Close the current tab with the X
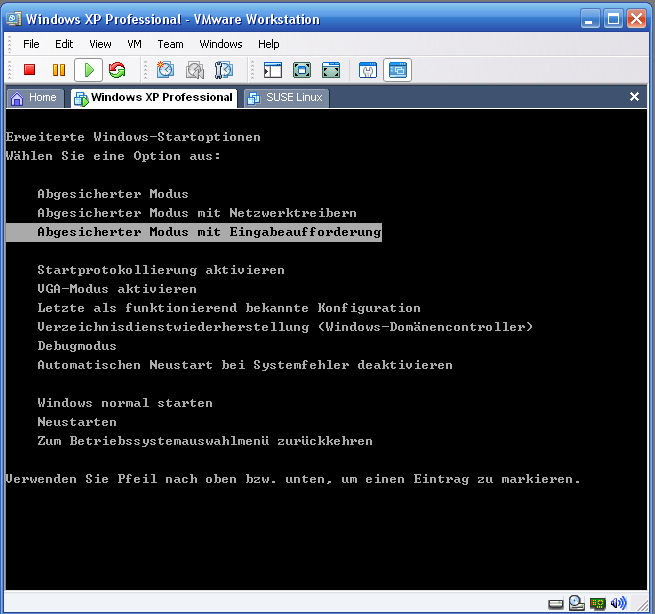 pyautogui.click(x=634, y=97)
